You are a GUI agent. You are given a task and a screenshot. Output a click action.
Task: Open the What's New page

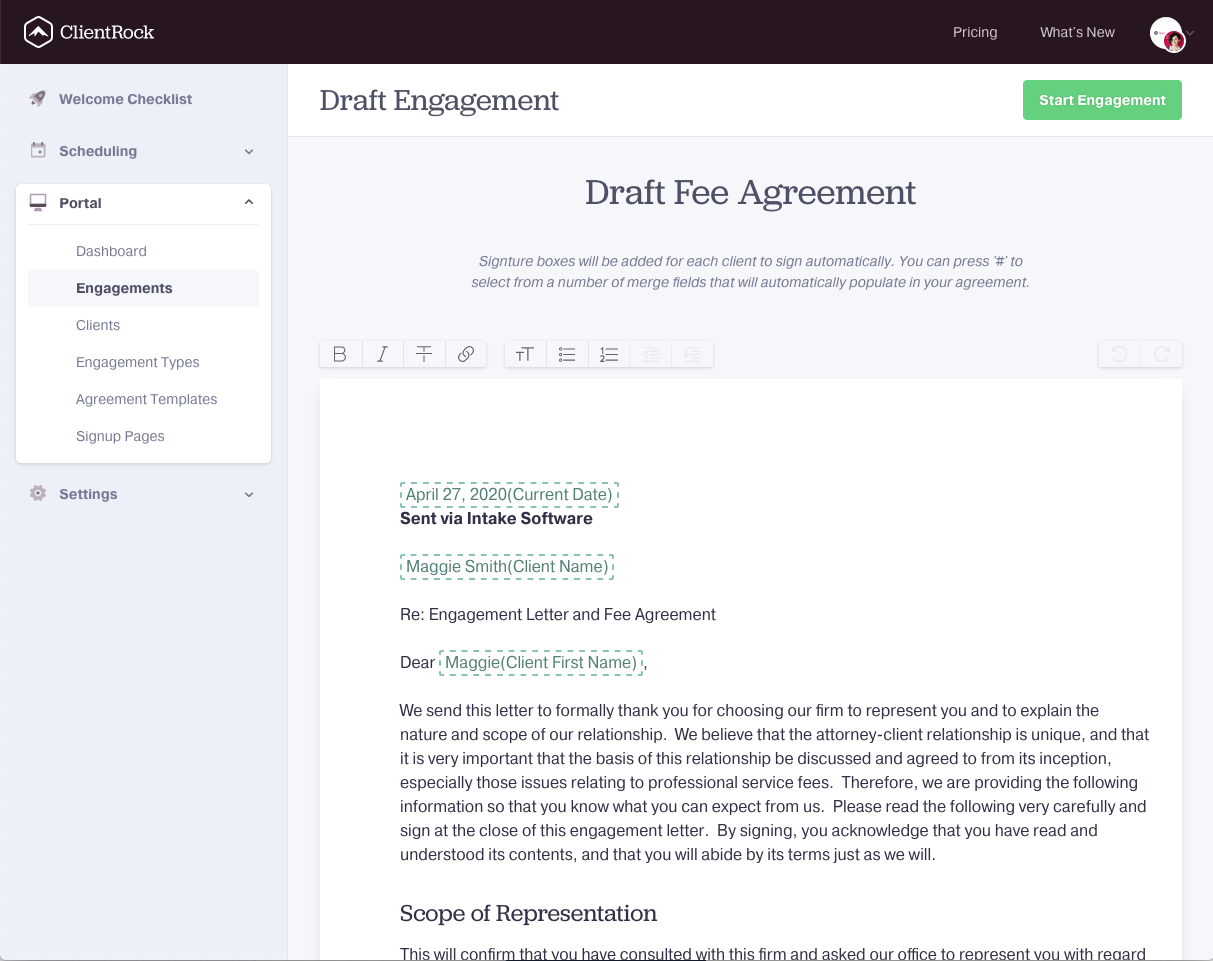point(1077,32)
